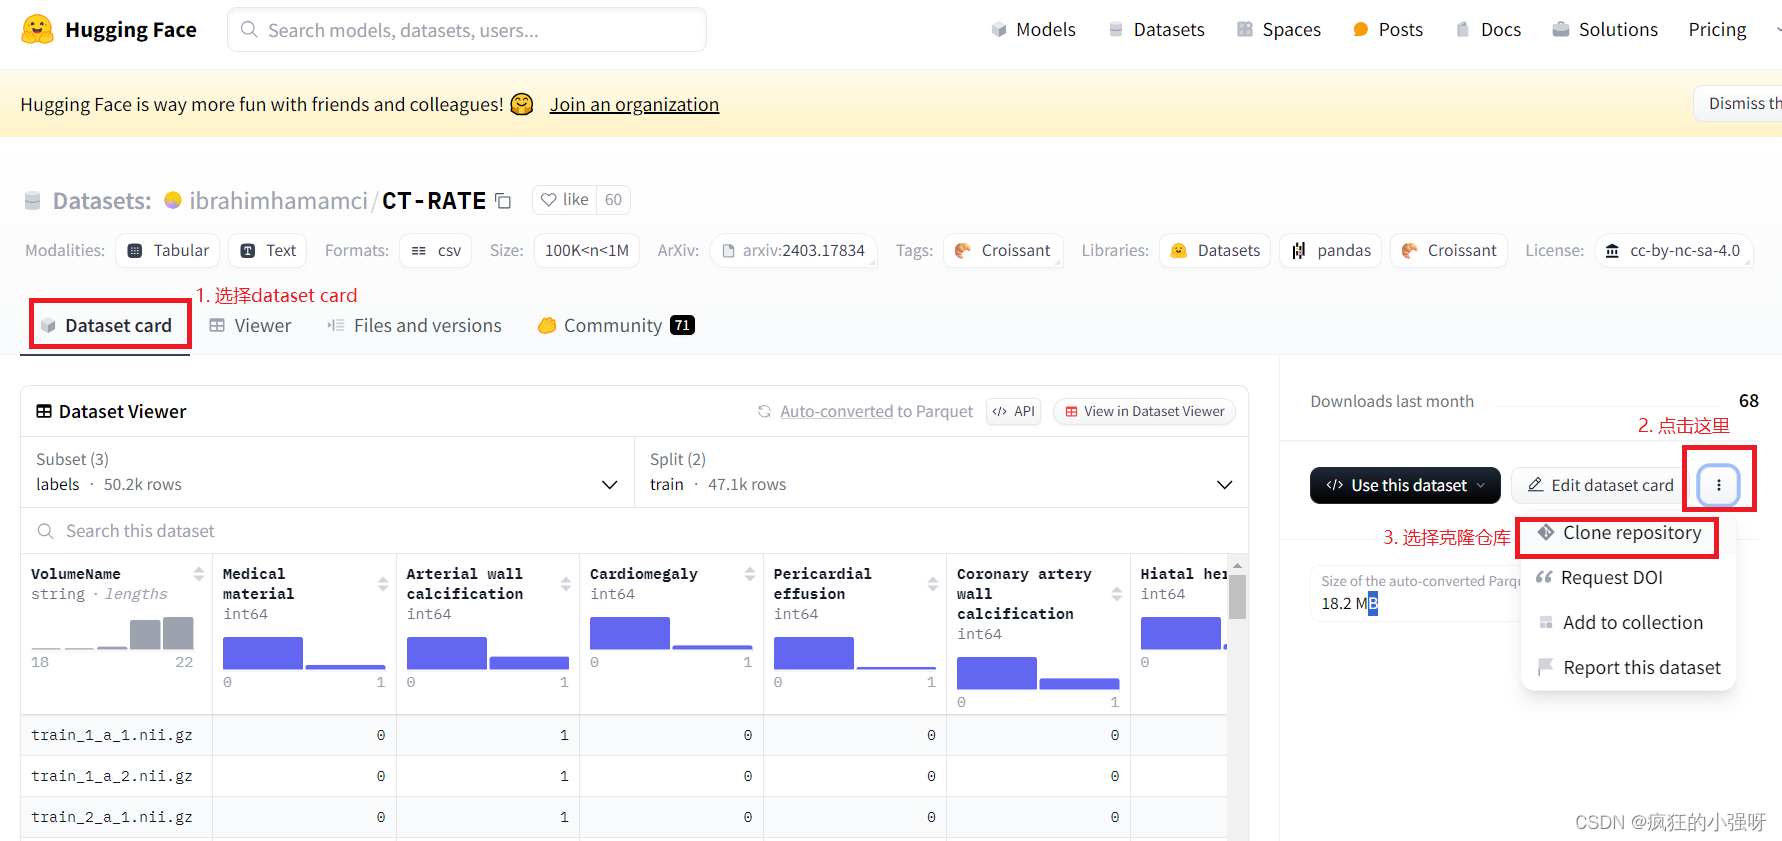Click the Croissant library tag
Image resolution: width=1782 pixels, height=841 pixels.
(x=1449, y=250)
